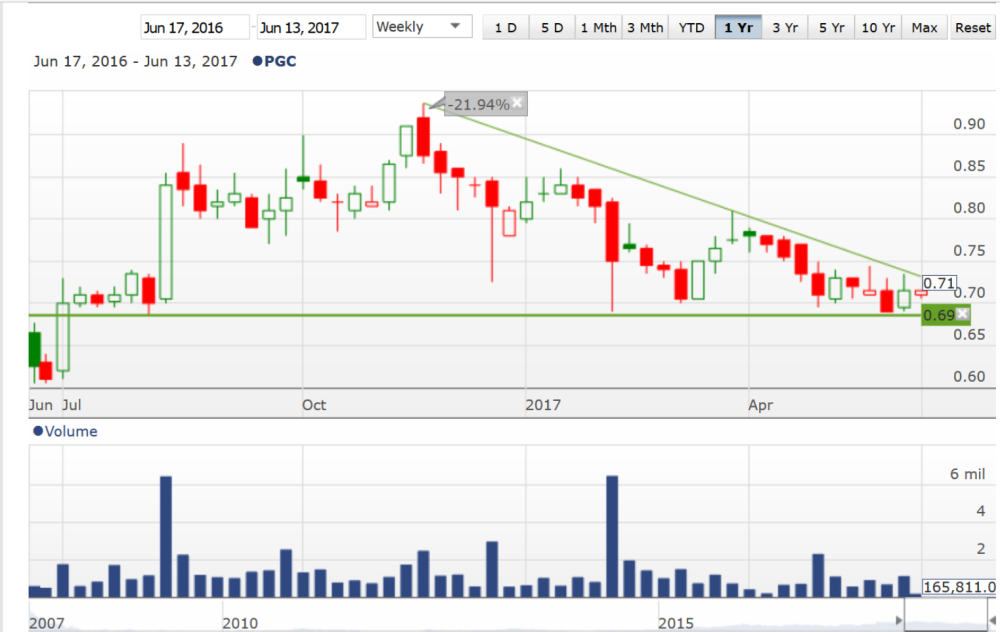The height and width of the screenshot is (632, 1000).
Task: Select the 3 Yr range
Action: click(x=785, y=27)
